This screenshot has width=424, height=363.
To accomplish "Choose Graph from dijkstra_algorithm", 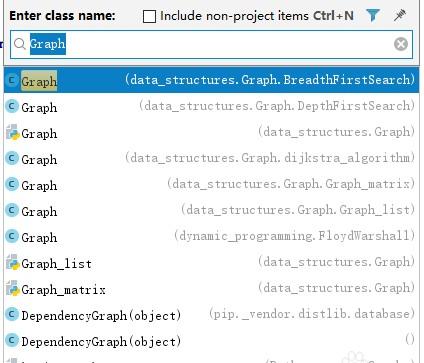I will point(212,158).
